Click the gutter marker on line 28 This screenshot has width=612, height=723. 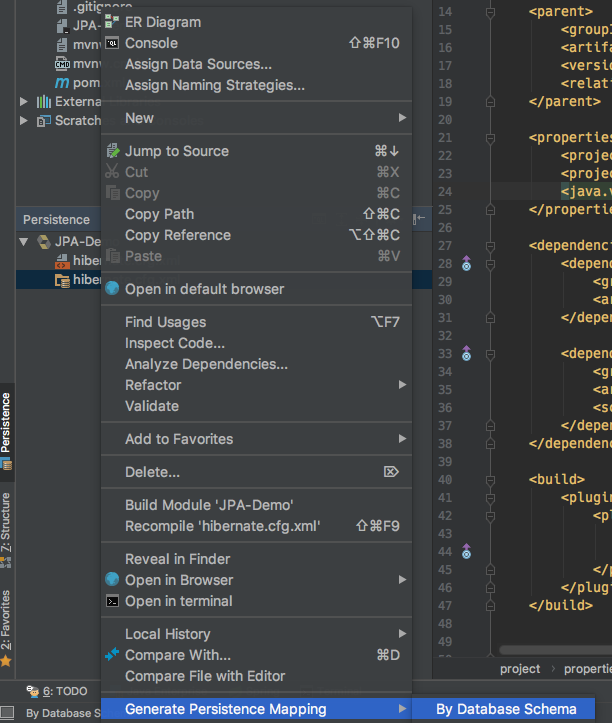pyautogui.click(x=466, y=264)
